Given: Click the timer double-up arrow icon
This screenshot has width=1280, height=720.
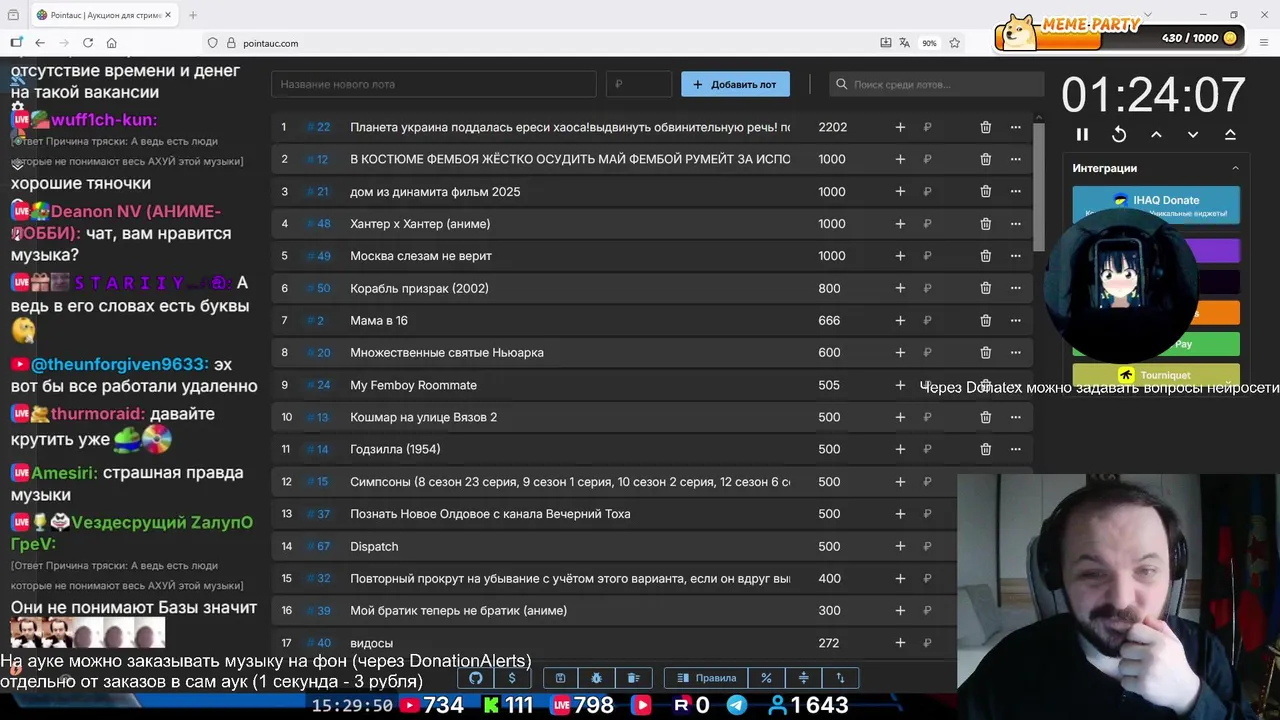Looking at the screenshot, I should tap(1230, 134).
